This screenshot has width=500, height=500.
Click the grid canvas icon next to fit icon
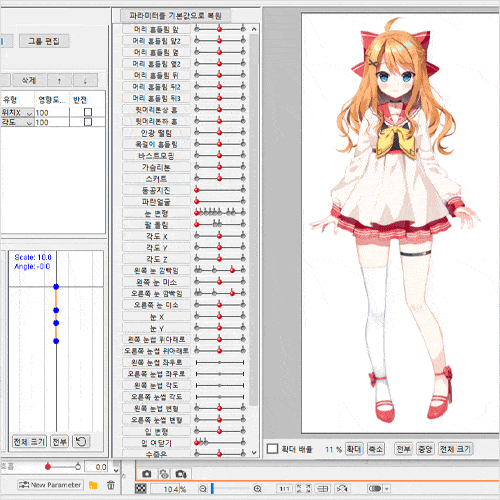(323, 489)
